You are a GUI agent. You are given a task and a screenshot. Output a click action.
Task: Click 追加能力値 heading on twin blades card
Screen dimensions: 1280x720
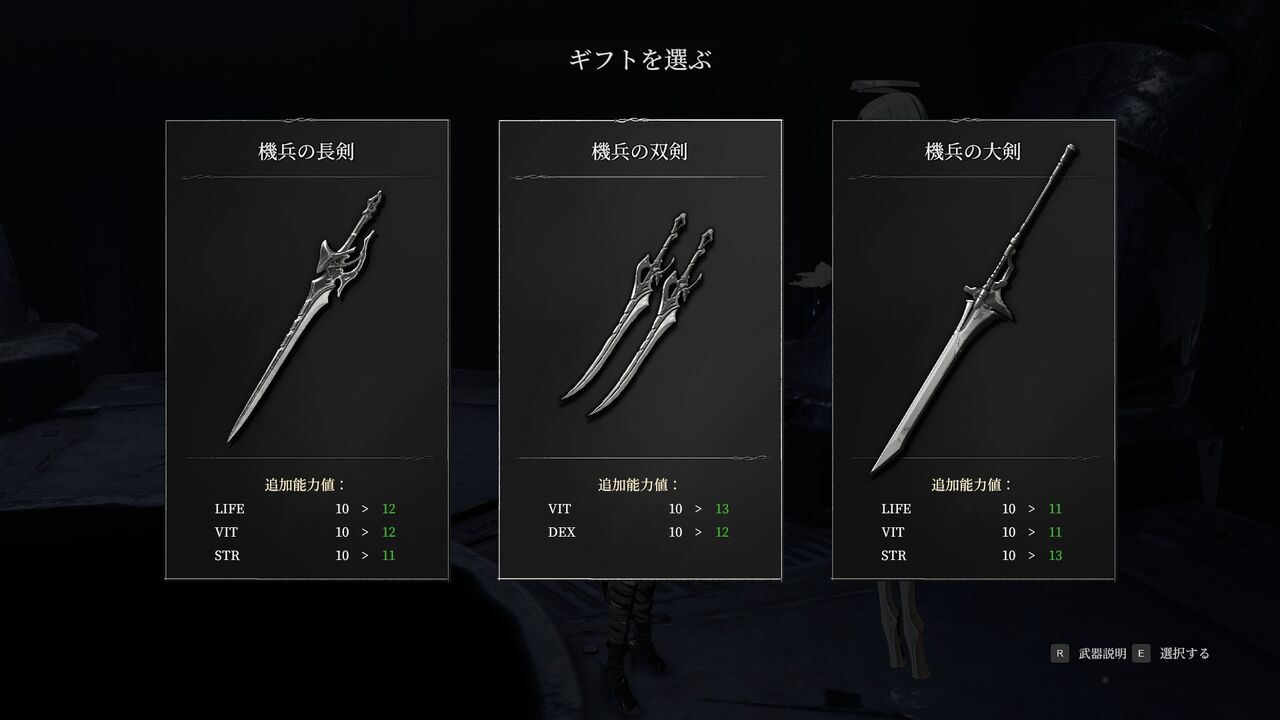(x=639, y=484)
